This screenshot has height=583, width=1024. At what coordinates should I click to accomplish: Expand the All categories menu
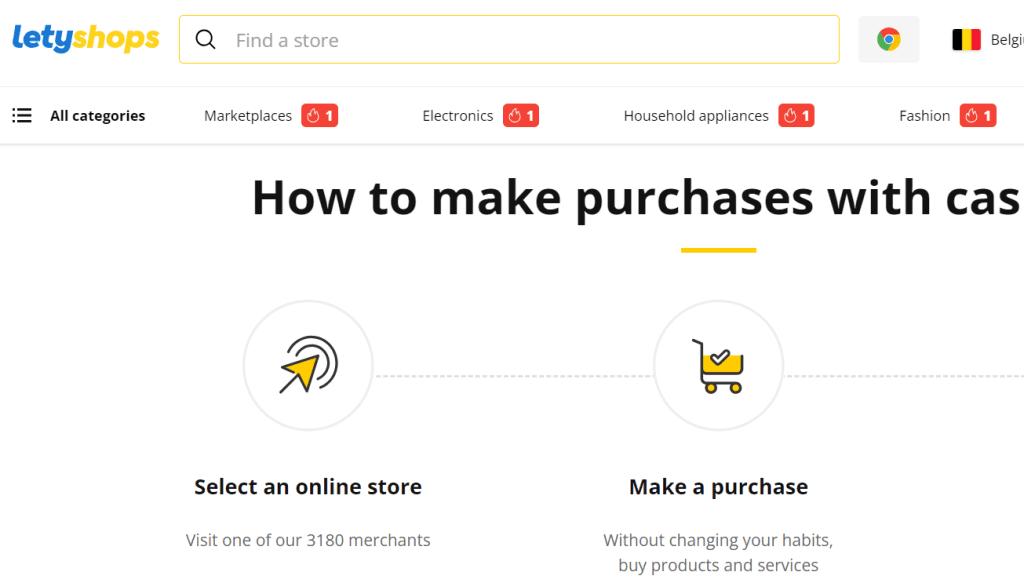click(97, 116)
